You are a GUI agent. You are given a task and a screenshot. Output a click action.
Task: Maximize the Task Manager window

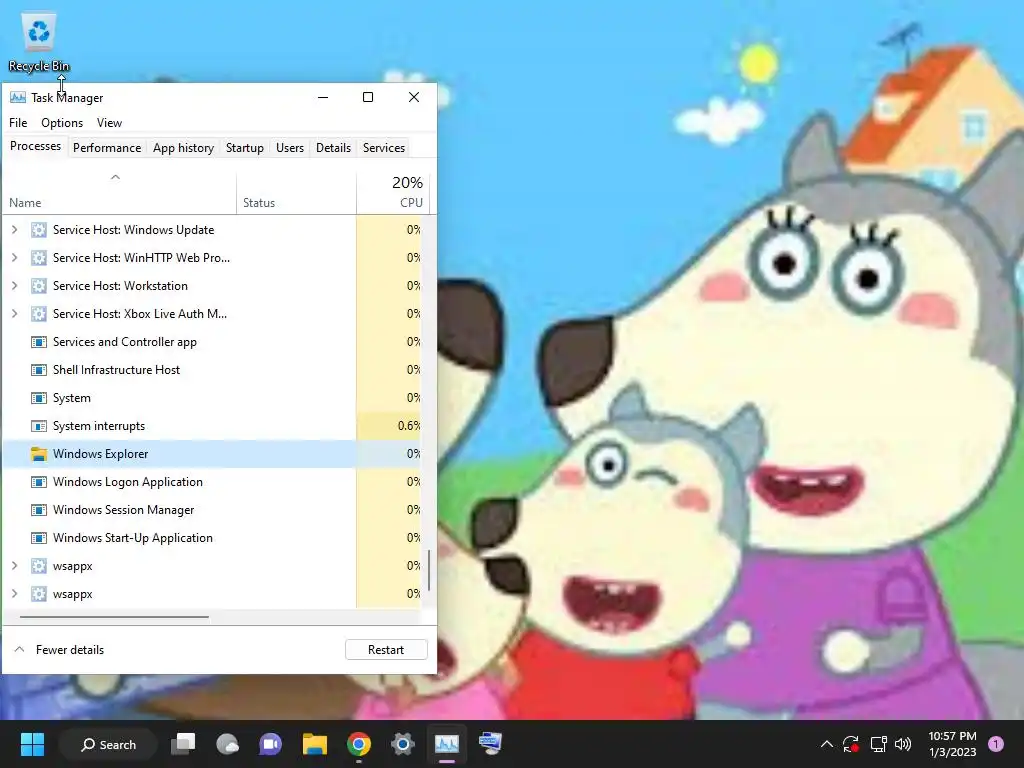pyautogui.click(x=368, y=97)
